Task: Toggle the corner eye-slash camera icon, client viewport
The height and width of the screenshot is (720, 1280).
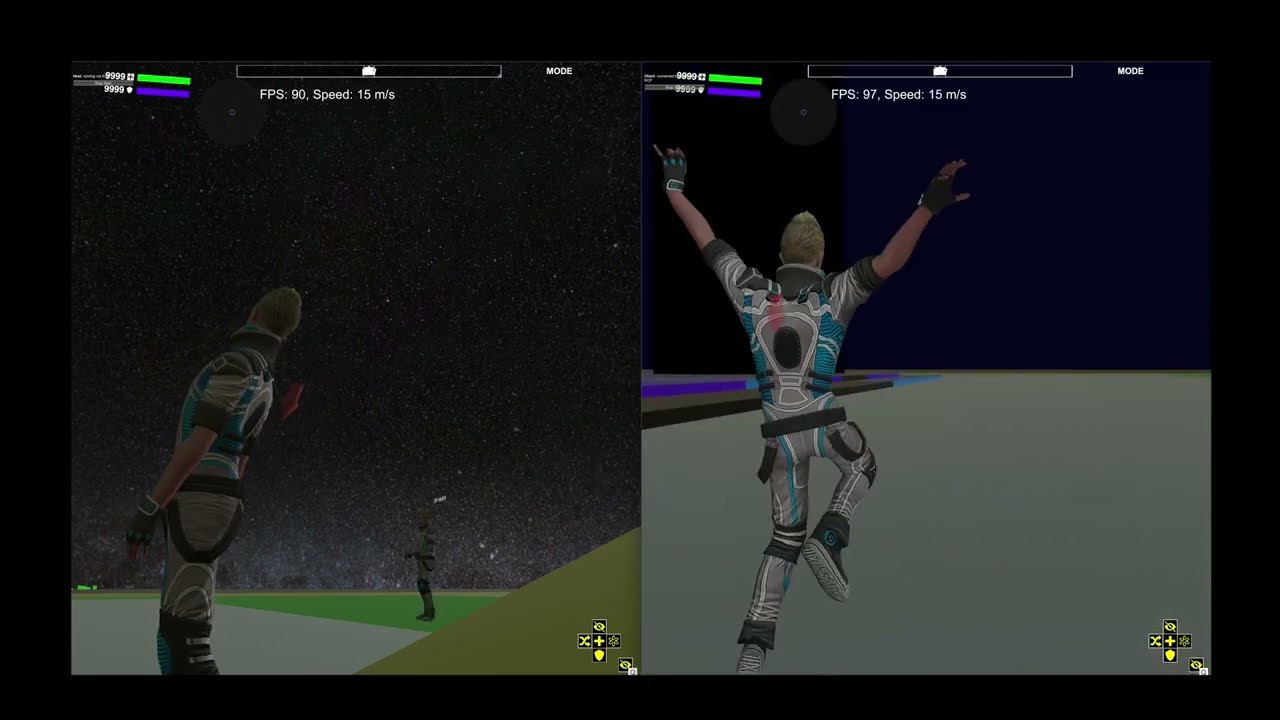Action: tap(1196, 666)
